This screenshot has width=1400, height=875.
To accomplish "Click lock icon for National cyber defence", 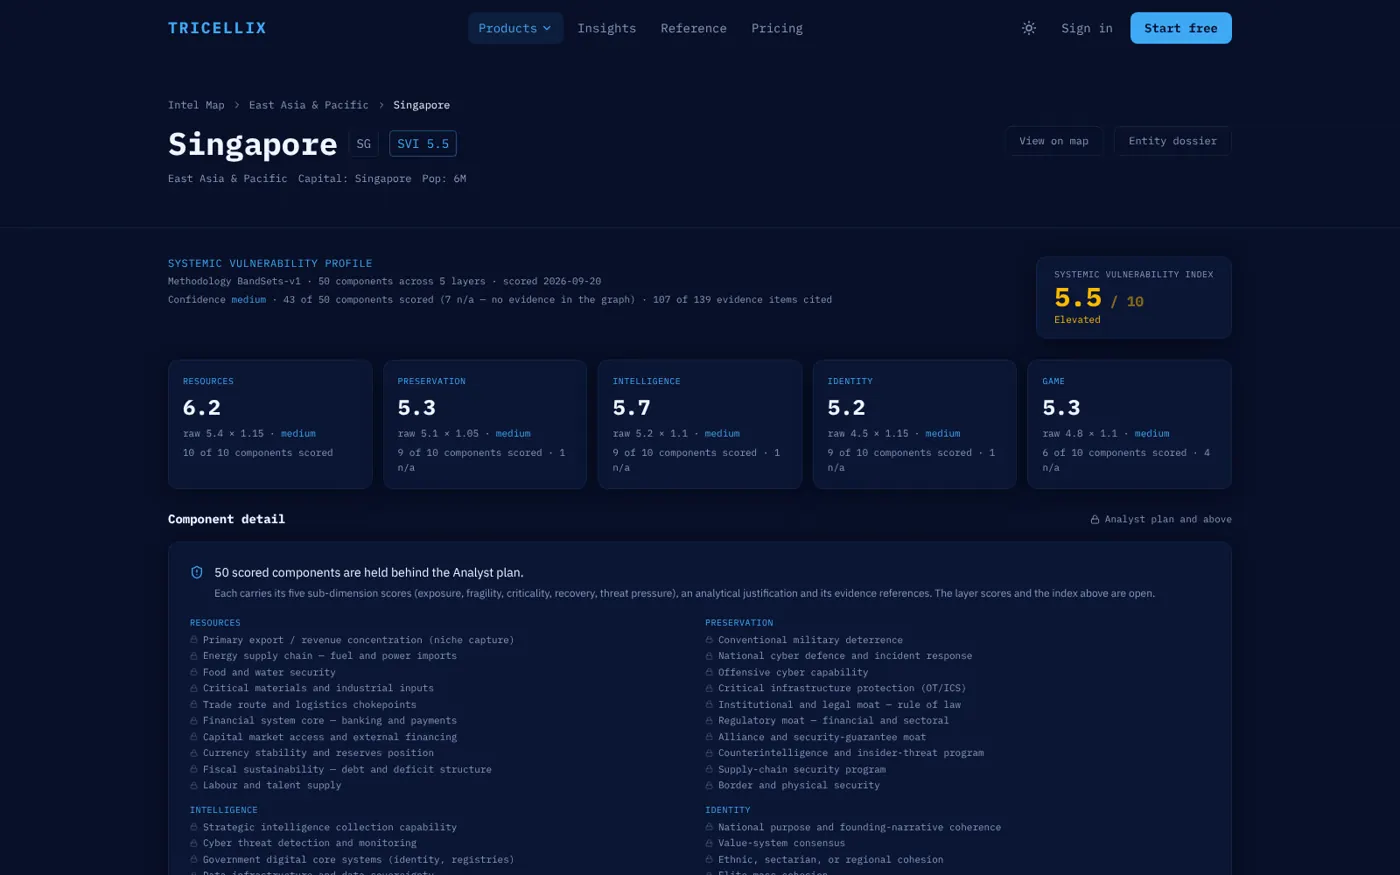I will 709,656.
